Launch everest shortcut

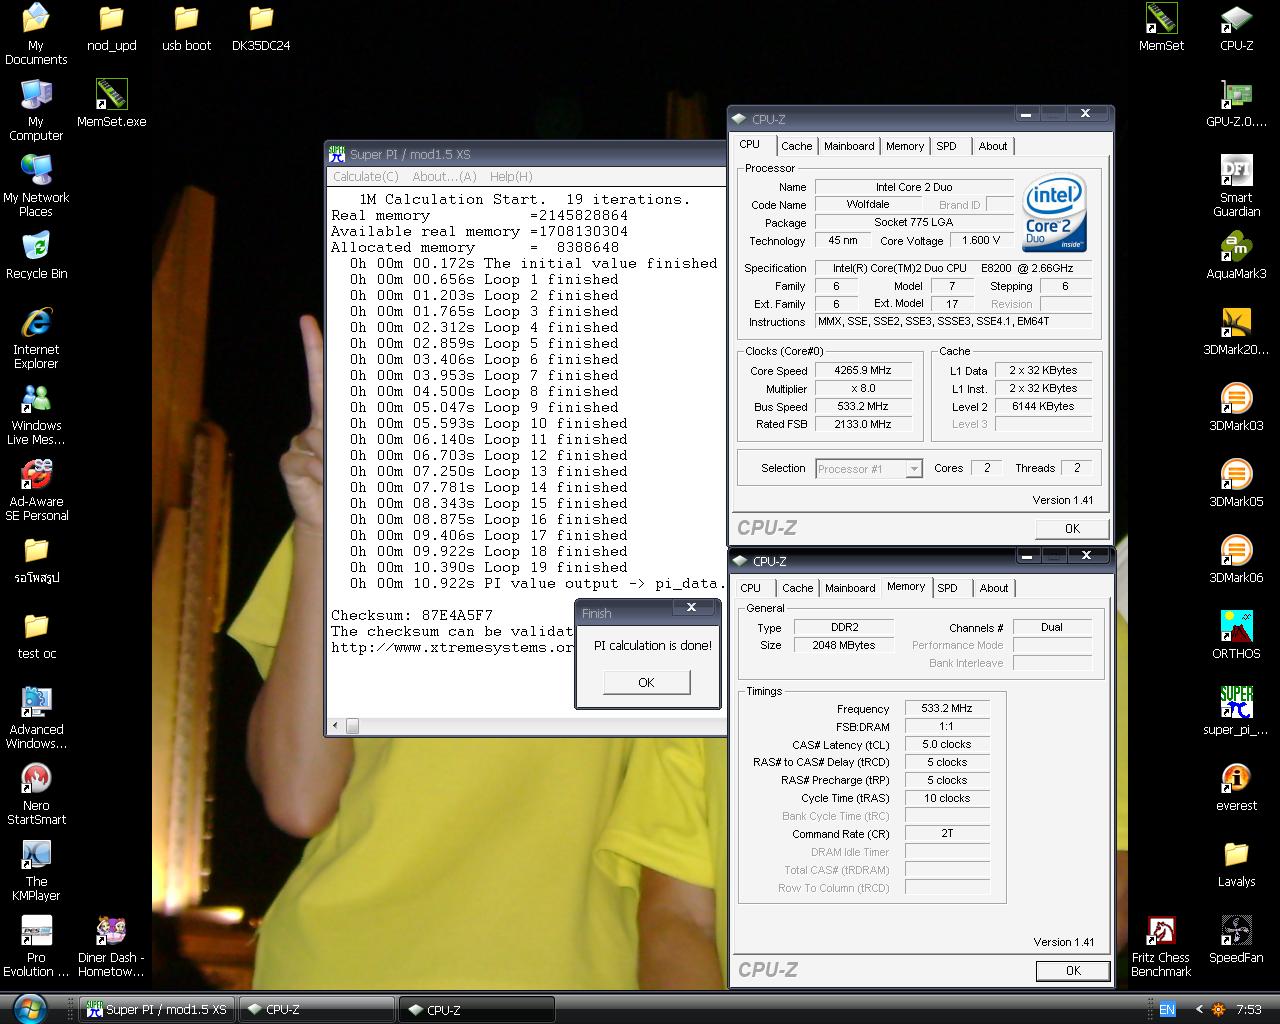1236,787
